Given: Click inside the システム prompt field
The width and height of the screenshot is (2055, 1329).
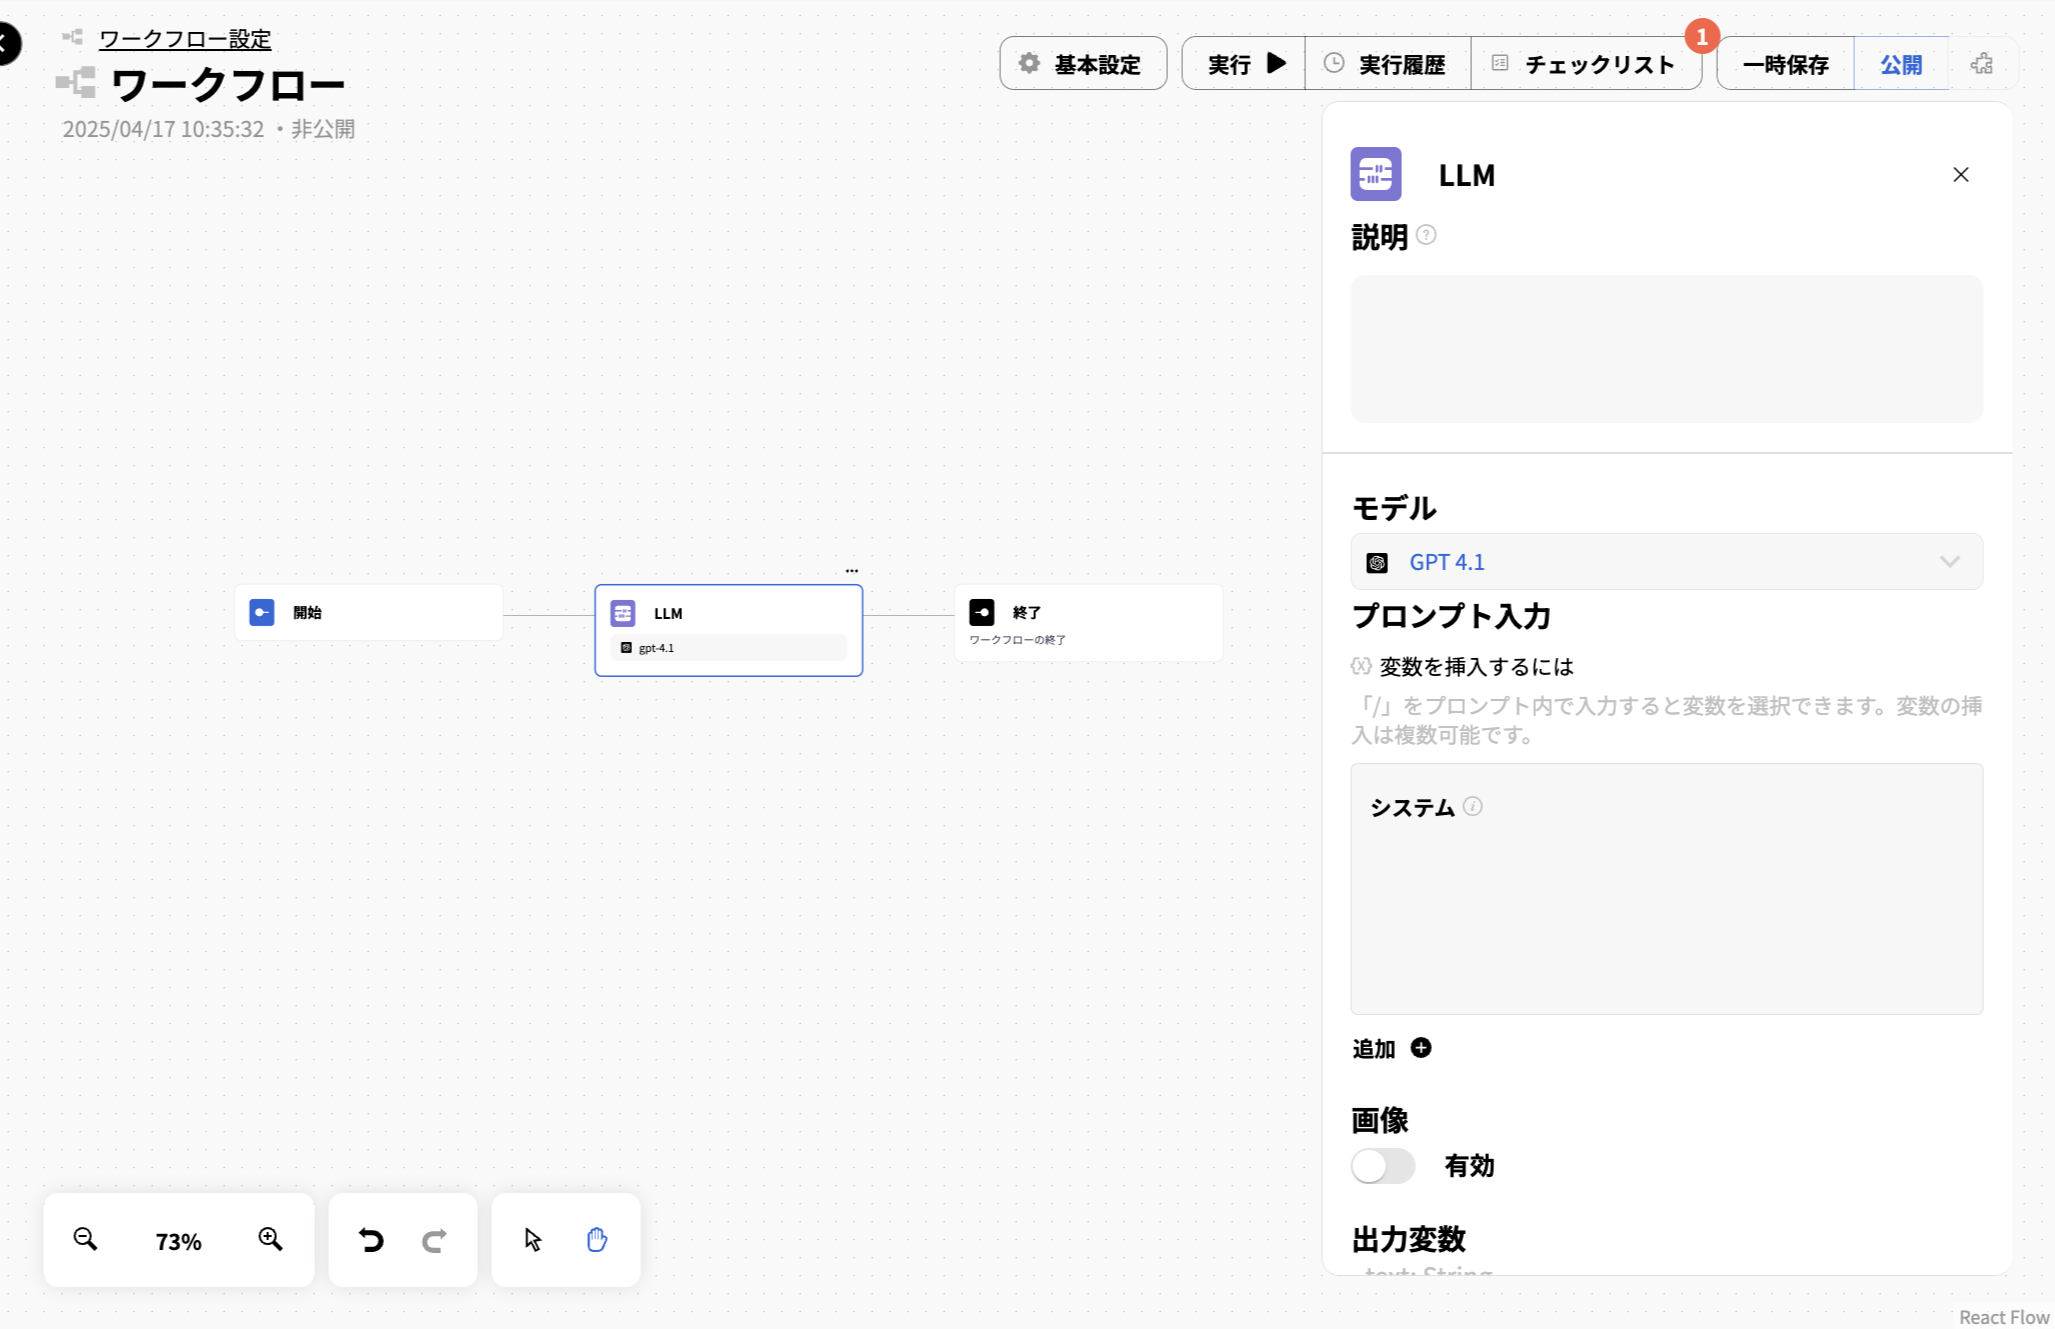Looking at the screenshot, I should click(1666, 900).
